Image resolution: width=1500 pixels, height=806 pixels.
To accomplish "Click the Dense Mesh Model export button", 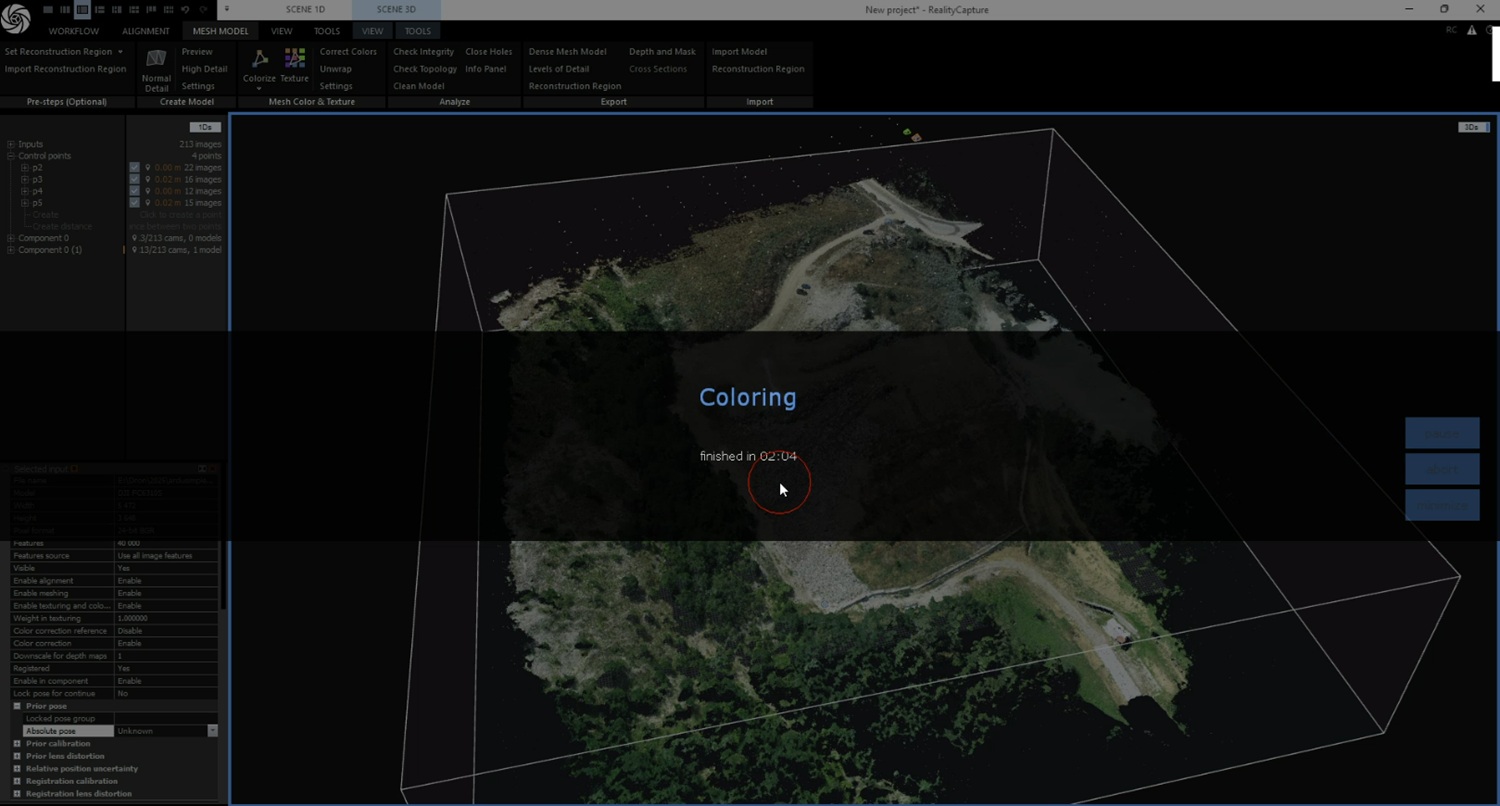I will 567,52.
